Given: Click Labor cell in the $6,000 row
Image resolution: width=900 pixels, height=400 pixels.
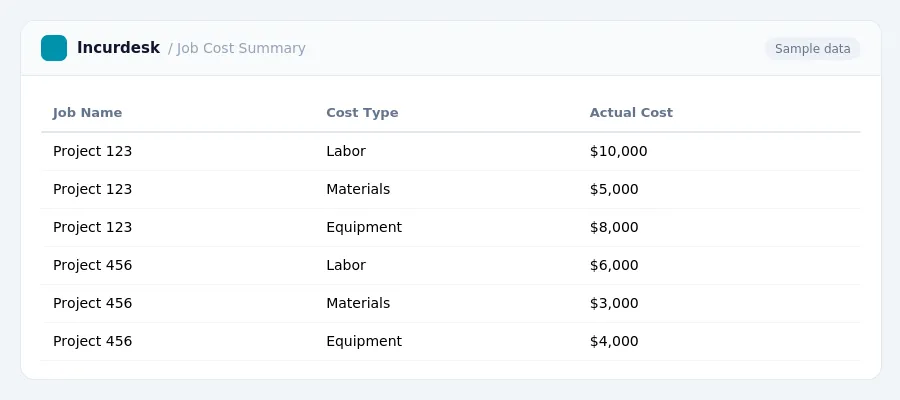Looking at the screenshot, I should [x=346, y=265].
